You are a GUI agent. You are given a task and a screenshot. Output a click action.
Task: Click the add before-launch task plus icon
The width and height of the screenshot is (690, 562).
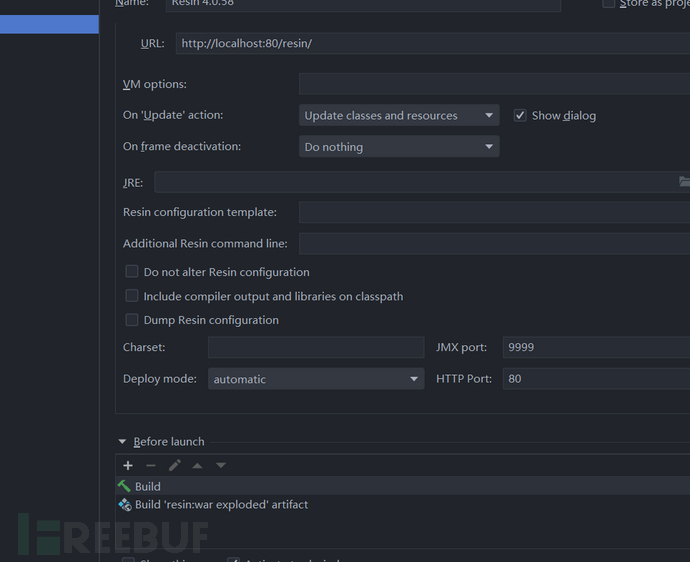(128, 465)
